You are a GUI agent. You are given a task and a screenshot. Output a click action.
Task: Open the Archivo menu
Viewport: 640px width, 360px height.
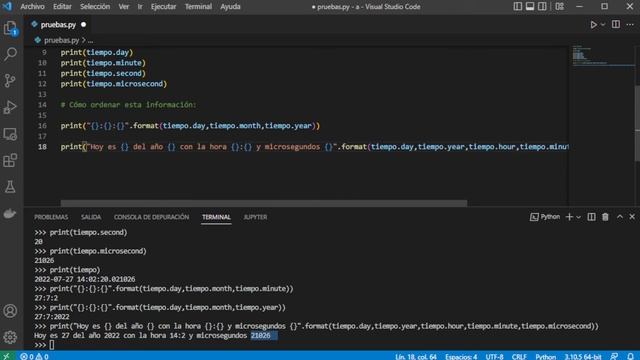click(x=32, y=7)
